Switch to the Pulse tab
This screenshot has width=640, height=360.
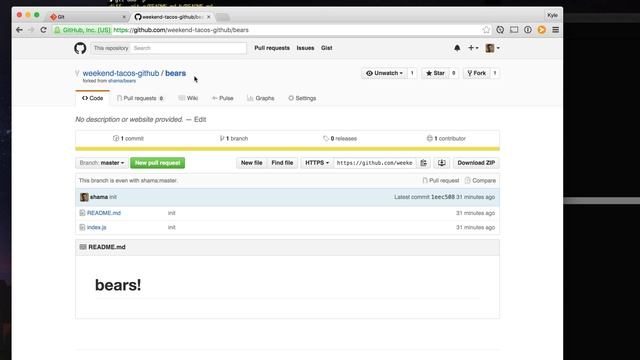tap(223, 98)
